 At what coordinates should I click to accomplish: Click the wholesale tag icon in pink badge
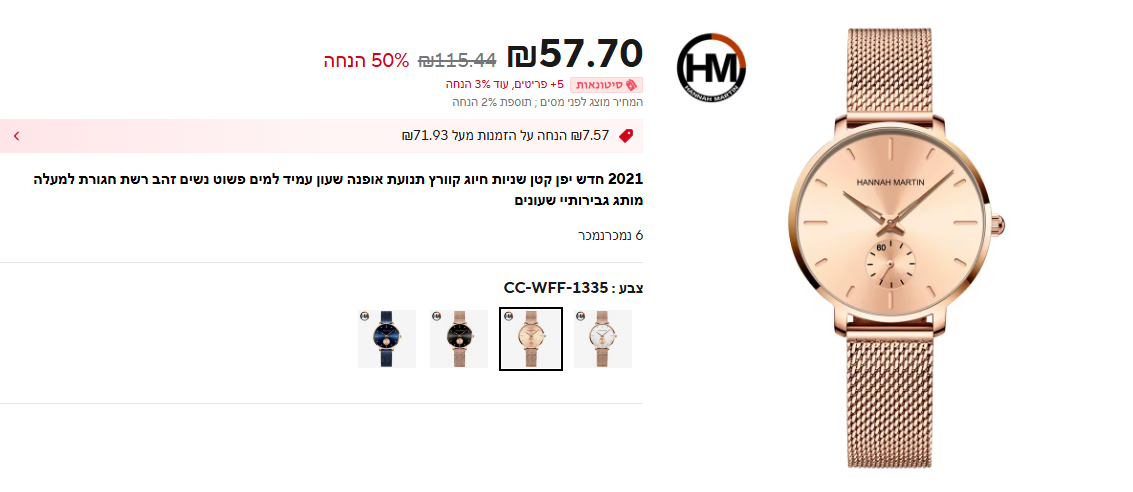tap(631, 85)
